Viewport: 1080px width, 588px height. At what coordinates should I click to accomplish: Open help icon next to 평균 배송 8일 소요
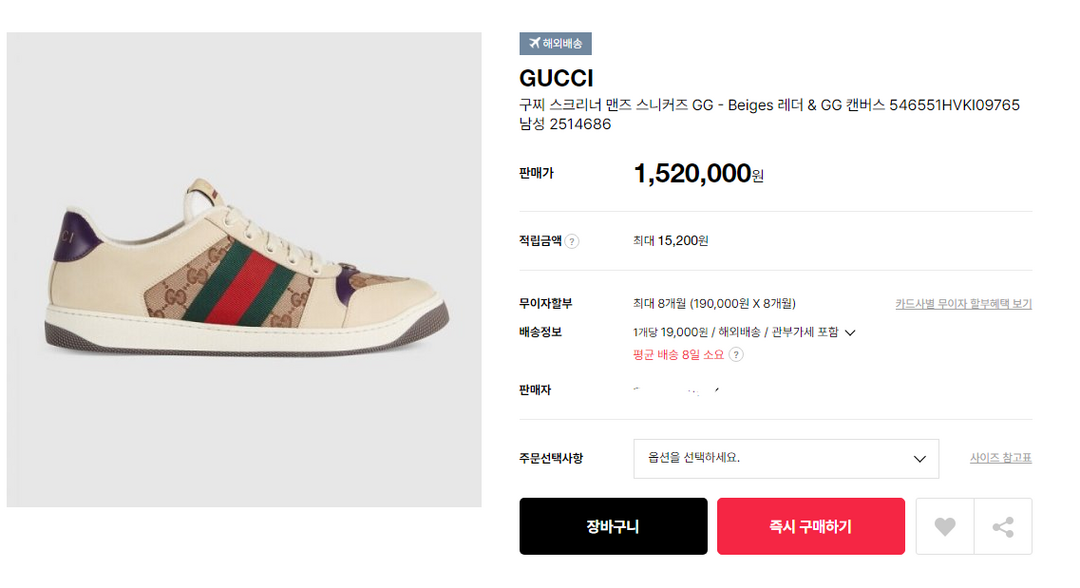coord(736,354)
